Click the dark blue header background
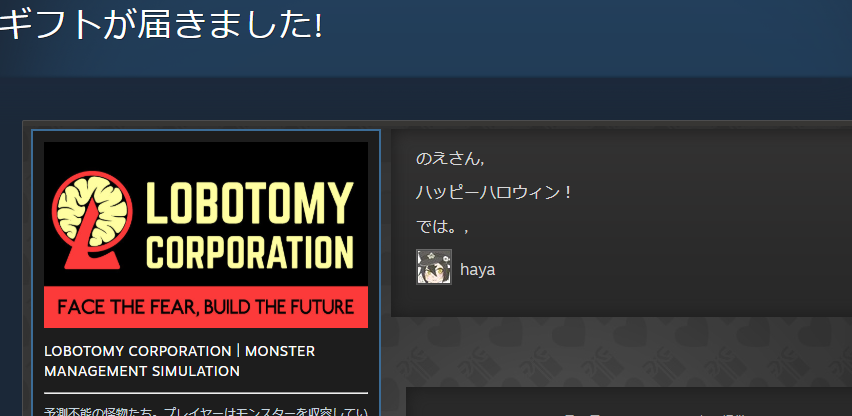The height and width of the screenshot is (416, 852). (543, 38)
